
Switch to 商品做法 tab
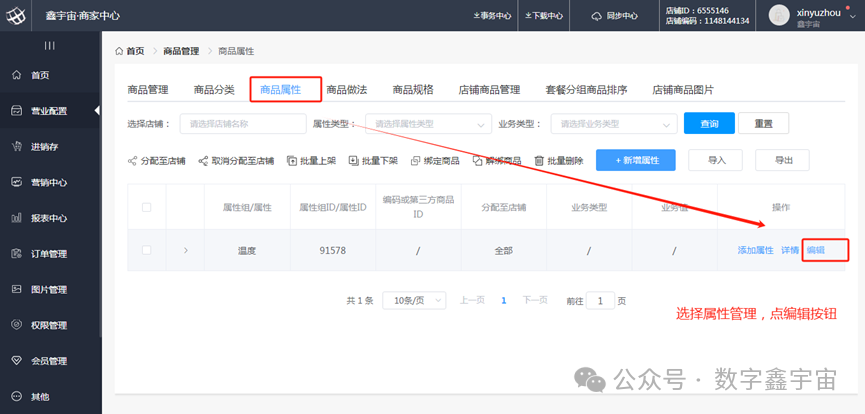(x=346, y=90)
